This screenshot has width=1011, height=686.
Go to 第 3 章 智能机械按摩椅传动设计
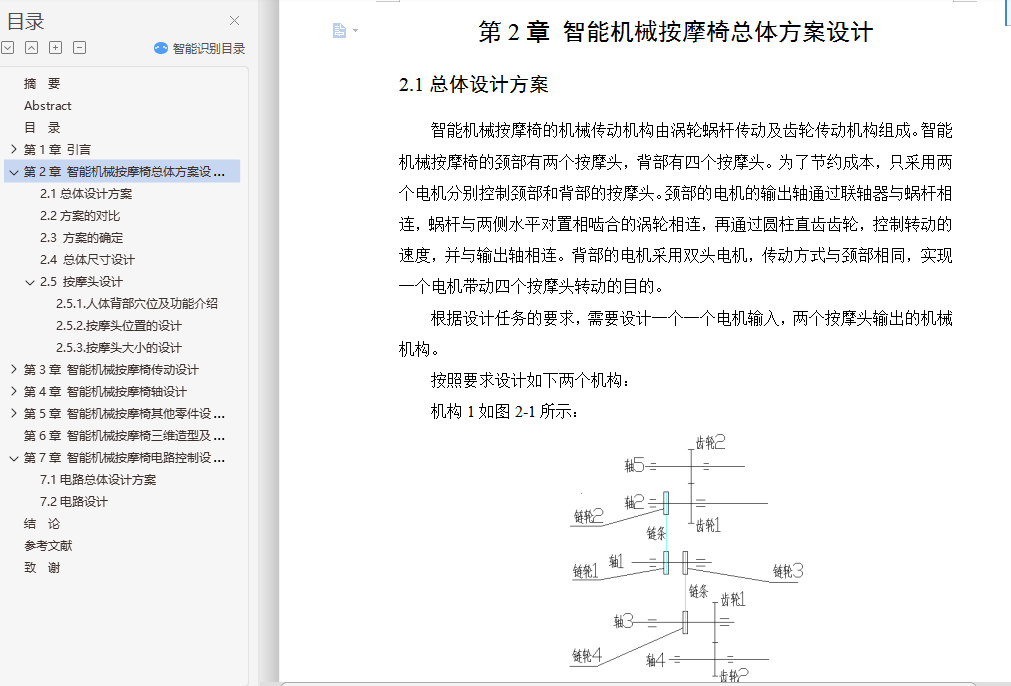coord(111,369)
